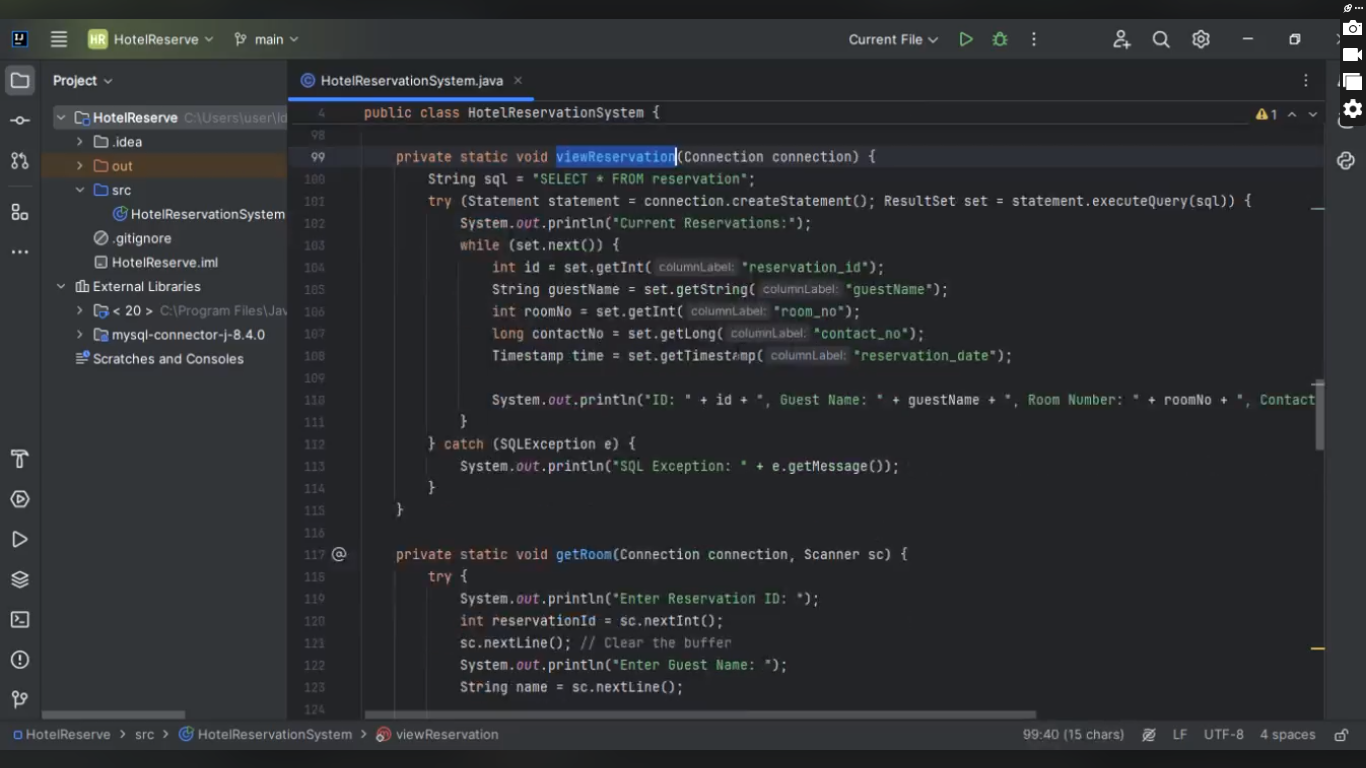The height and width of the screenshot is (768, 1366).
Task: Open the main hamburger menu
Action: (x=59, y=39)
